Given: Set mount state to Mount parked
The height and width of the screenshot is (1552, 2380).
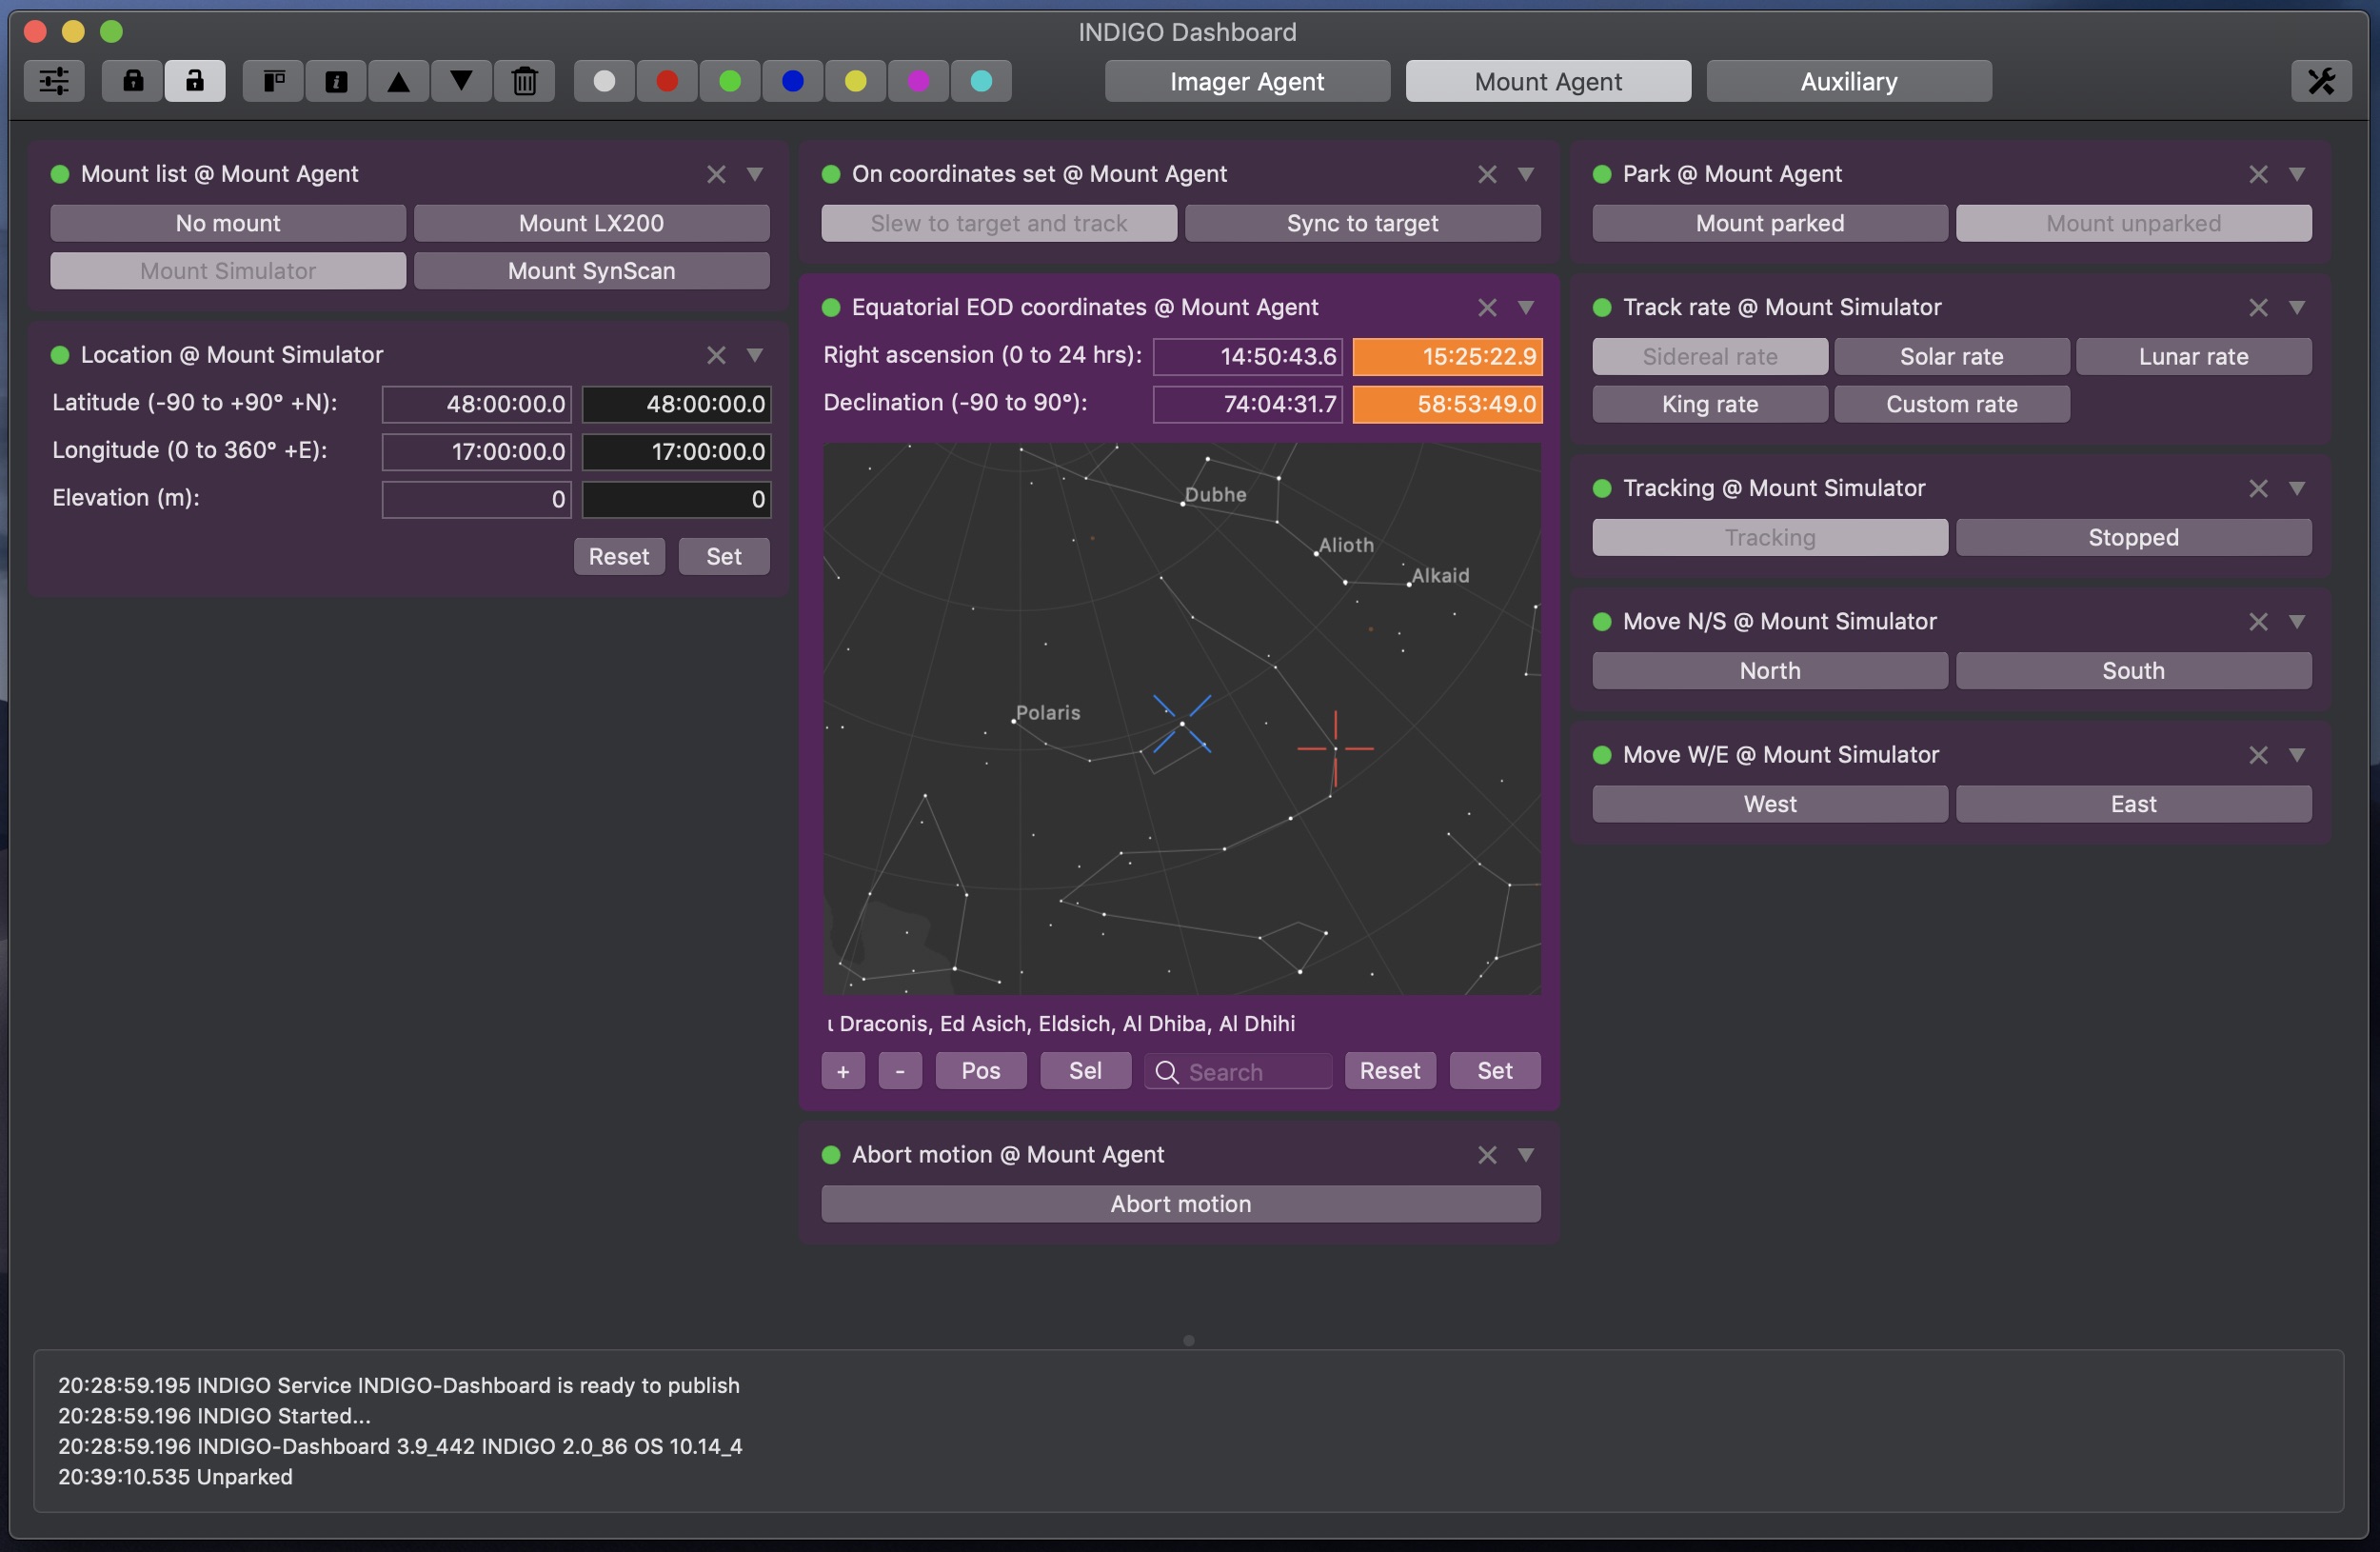Looking at the screenshot, I should point(1770,223).
